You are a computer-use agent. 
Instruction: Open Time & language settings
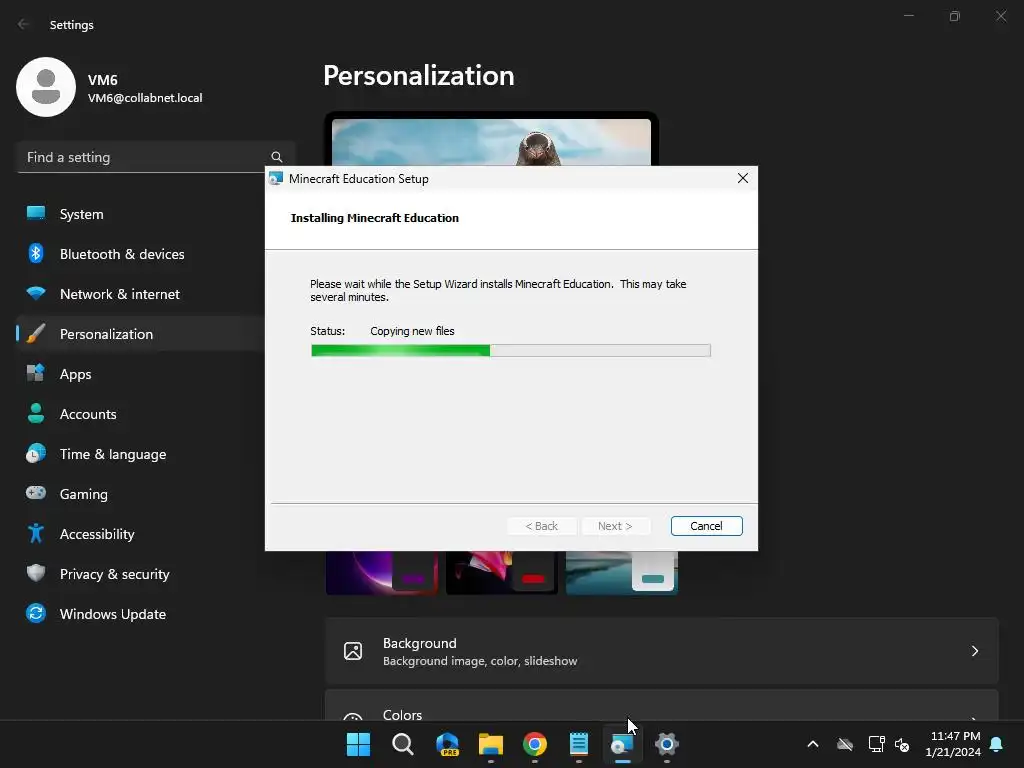140,454
